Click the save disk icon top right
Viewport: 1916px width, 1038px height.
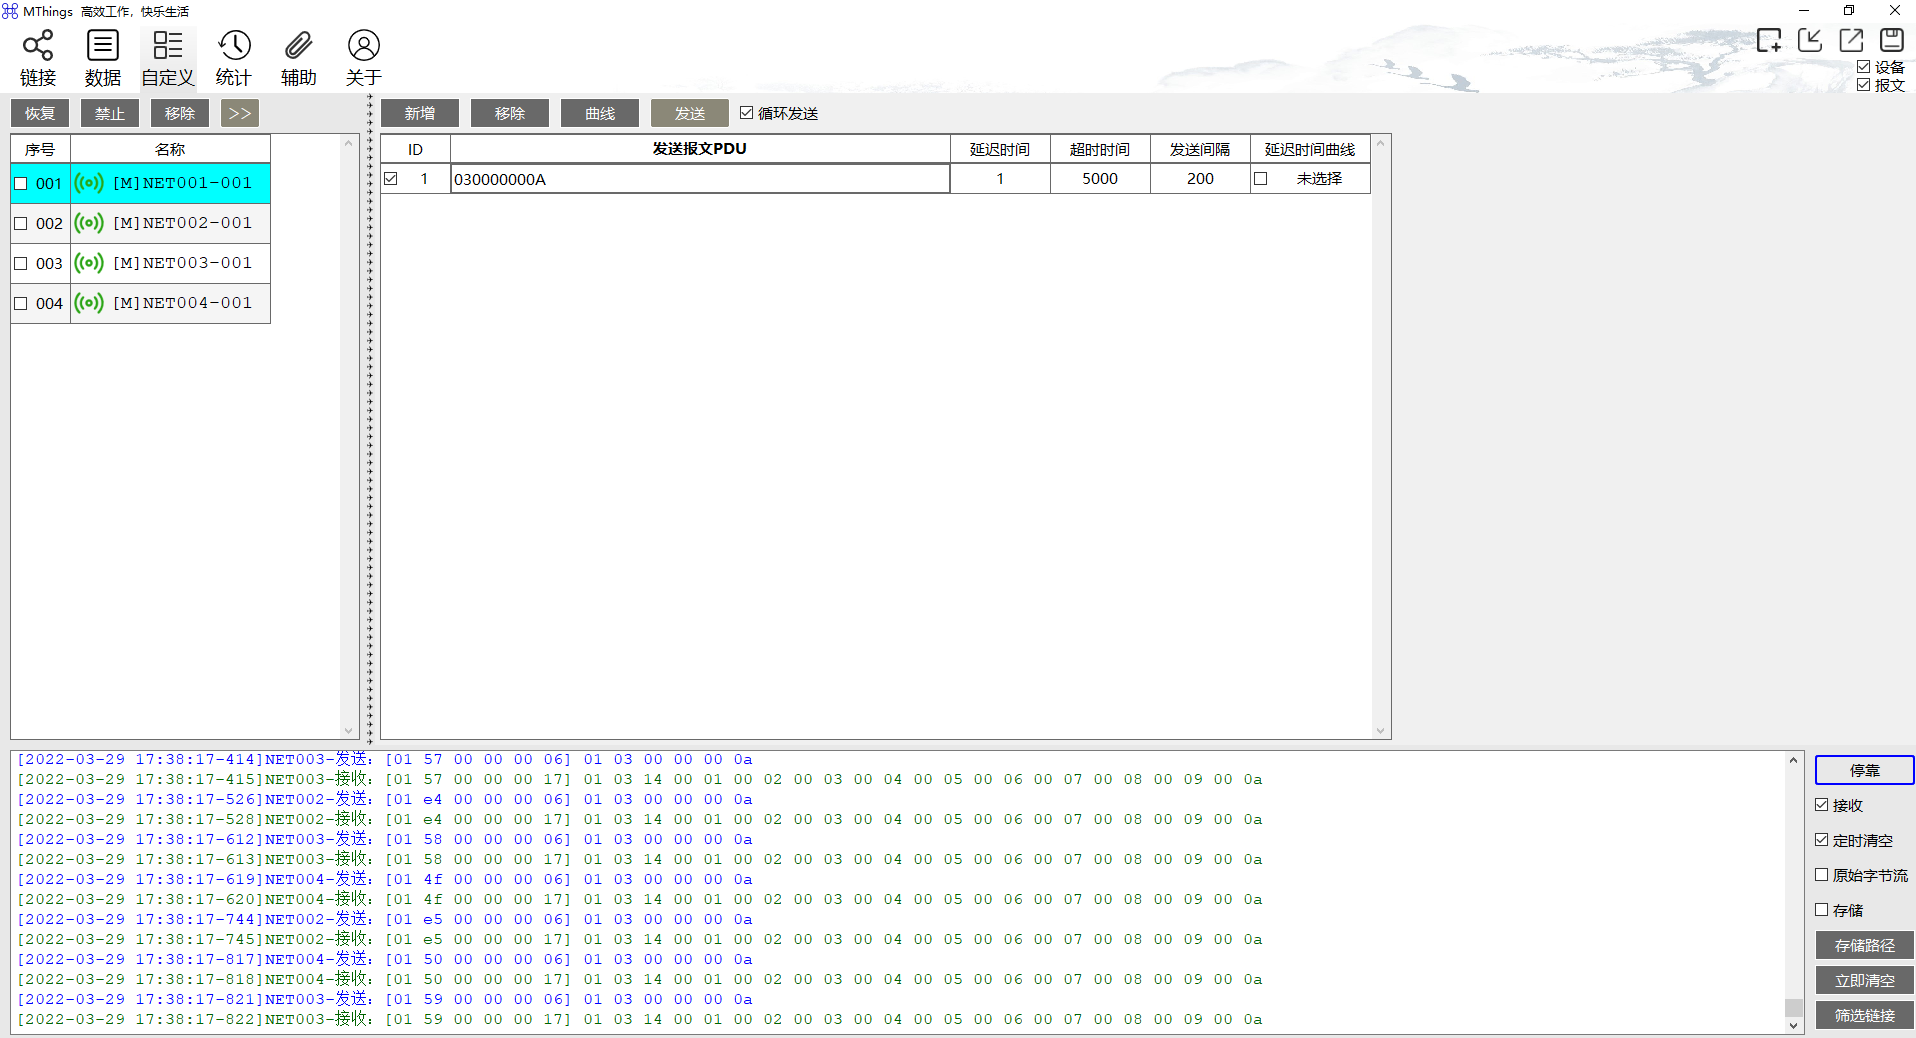coord(1891,40)
